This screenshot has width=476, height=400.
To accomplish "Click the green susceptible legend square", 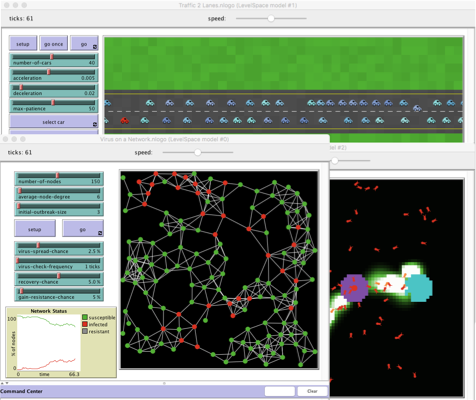I will point(85,317).
